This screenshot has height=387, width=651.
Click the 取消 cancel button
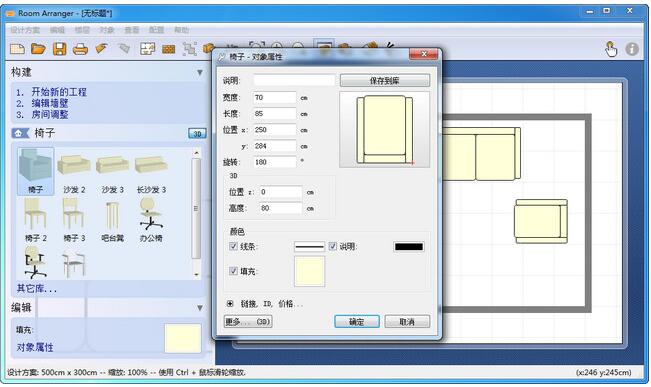click(407, 321)
